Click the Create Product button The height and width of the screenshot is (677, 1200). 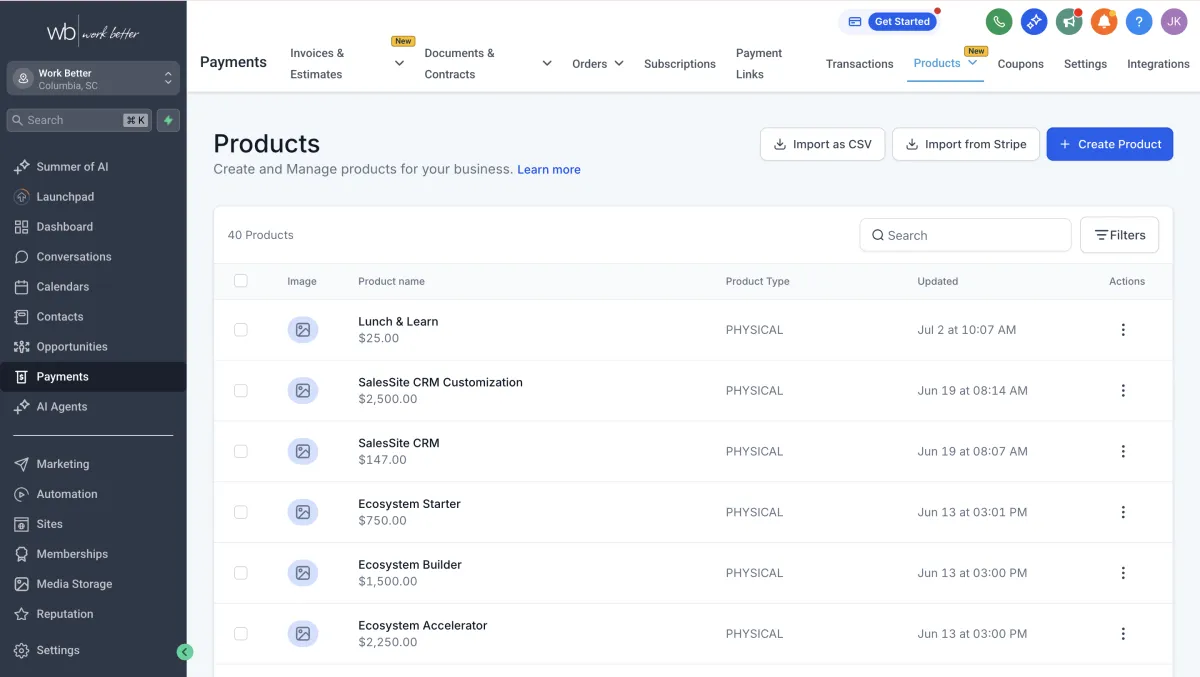(1109, 144)
